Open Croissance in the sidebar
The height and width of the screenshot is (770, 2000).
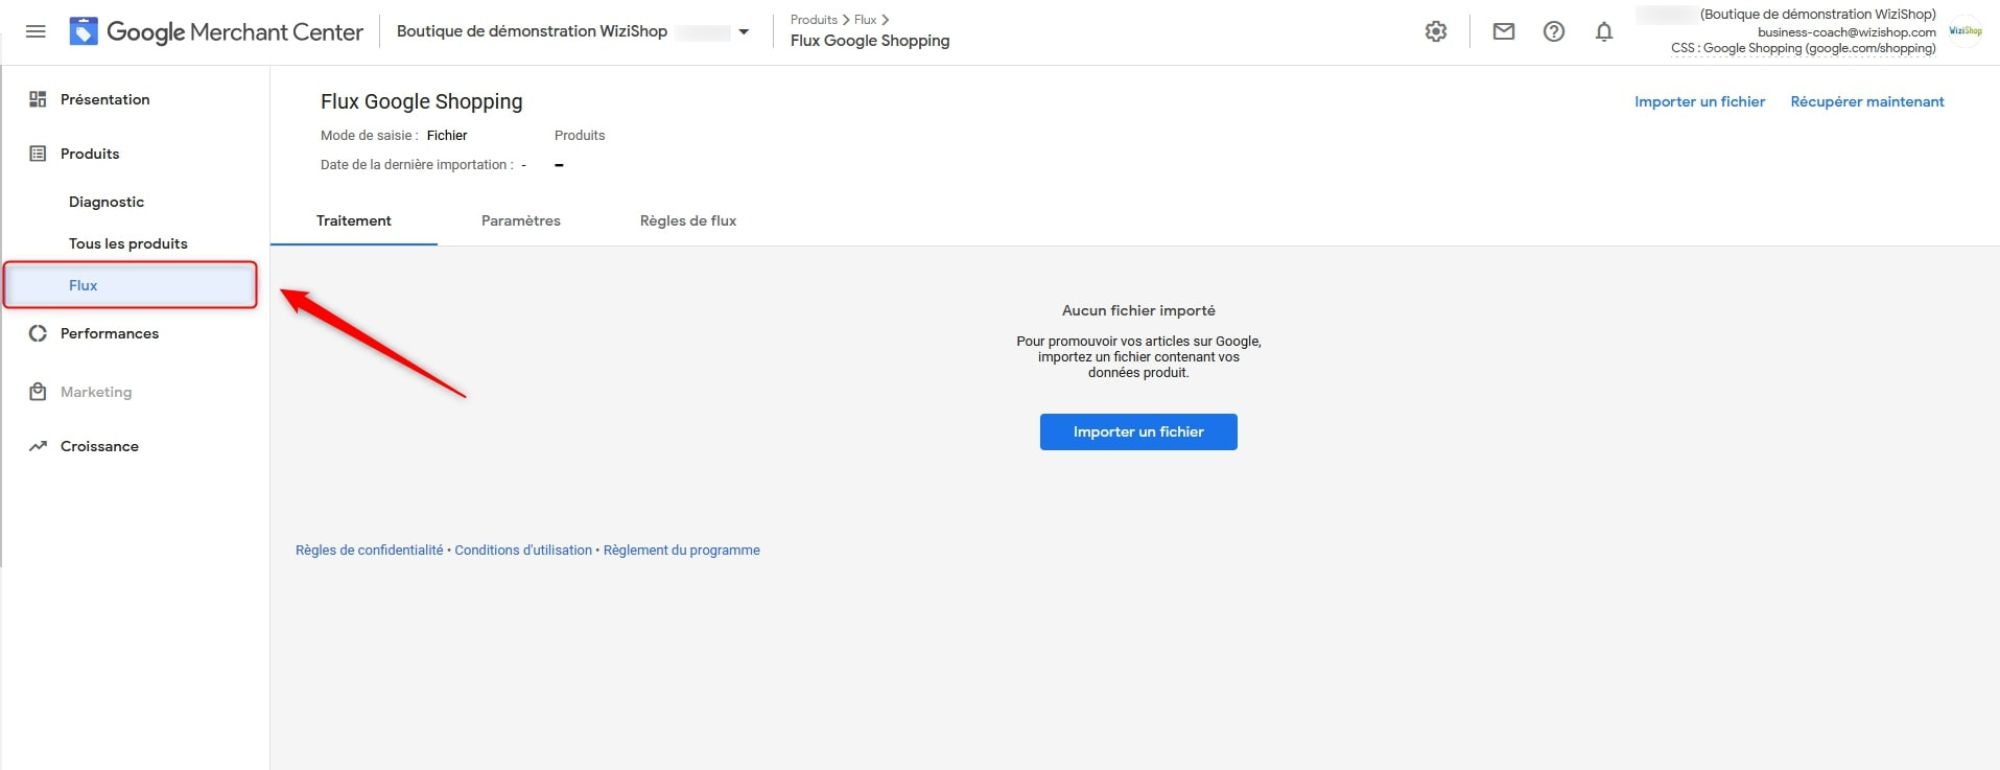point(99,446)
